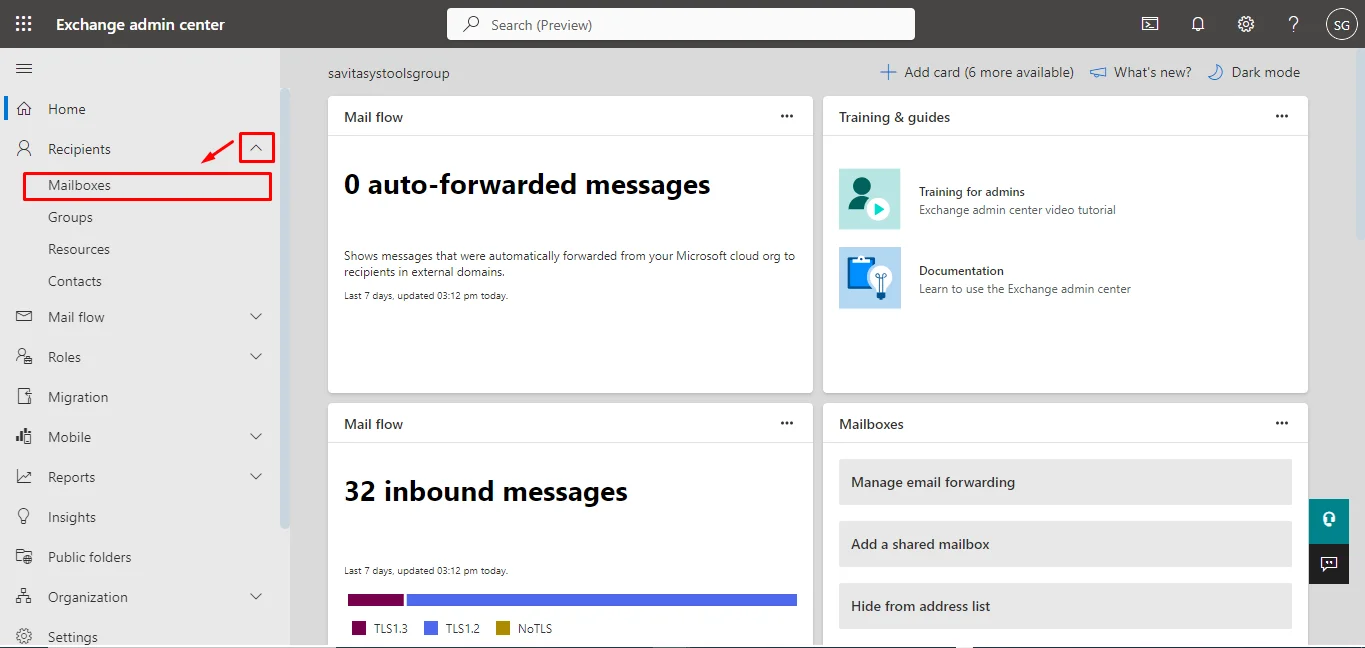Click the Exchange admin center title
The image size is (1365, 648).
pos(140,24)
